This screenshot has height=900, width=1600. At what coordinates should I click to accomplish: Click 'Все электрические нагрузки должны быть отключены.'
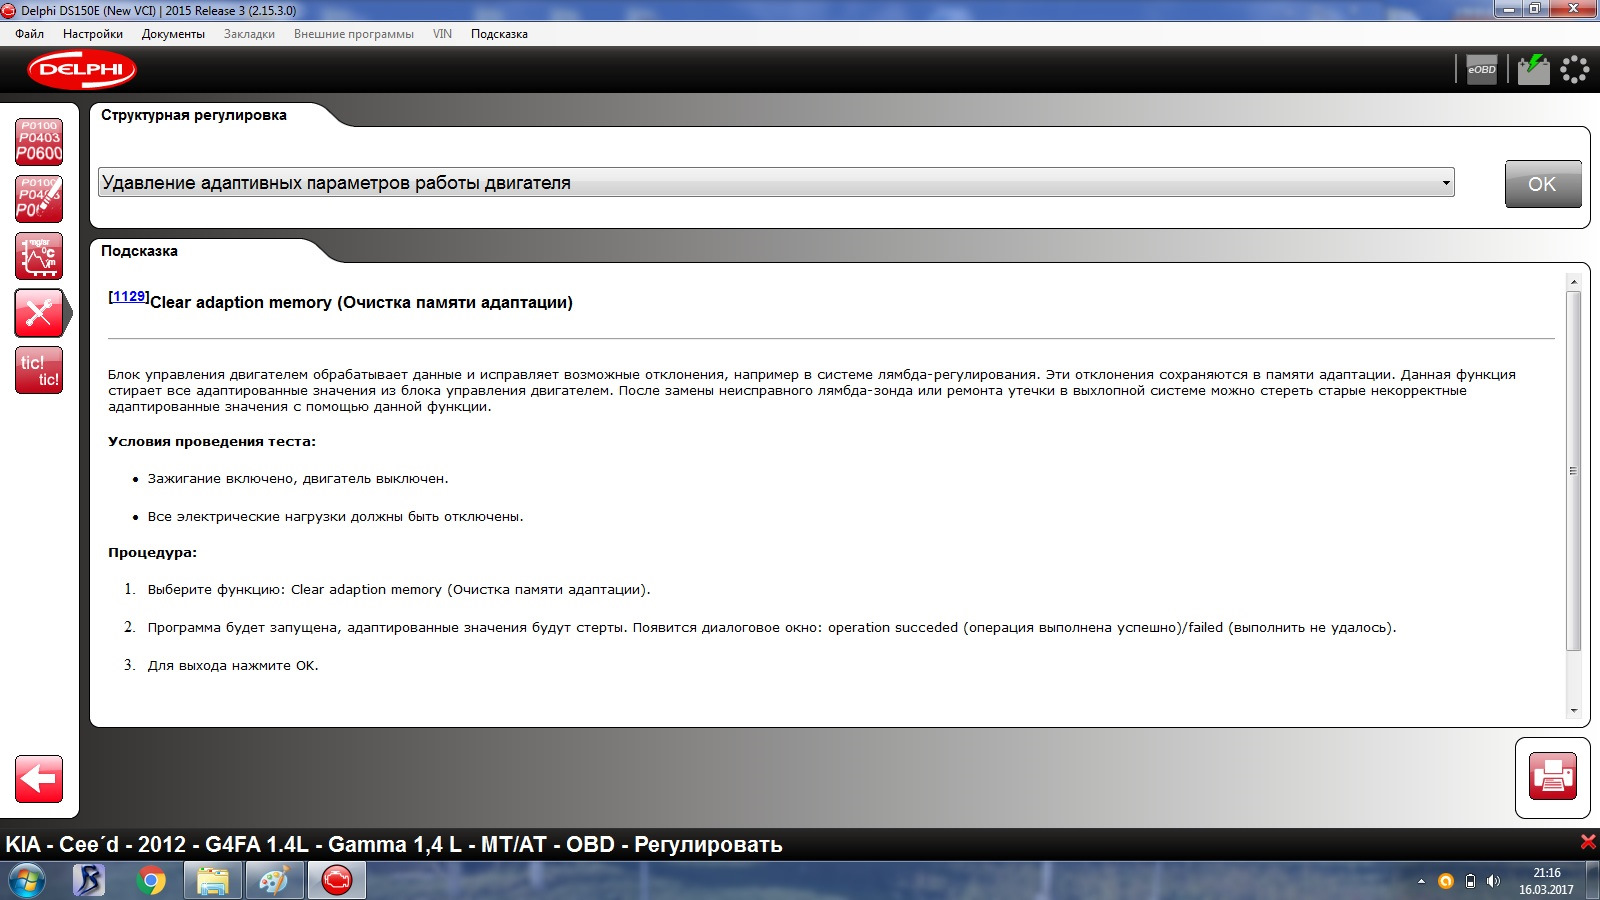click(x=336, y=517)
